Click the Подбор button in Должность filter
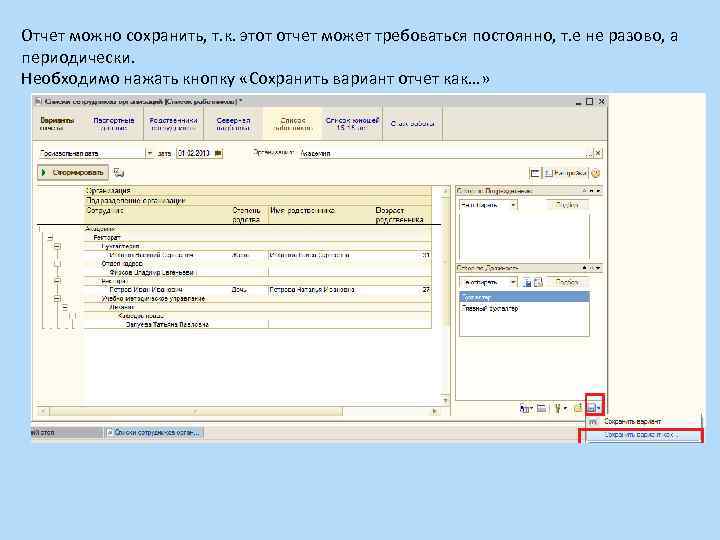Viewport: 720px width, 540px height. 568,282
